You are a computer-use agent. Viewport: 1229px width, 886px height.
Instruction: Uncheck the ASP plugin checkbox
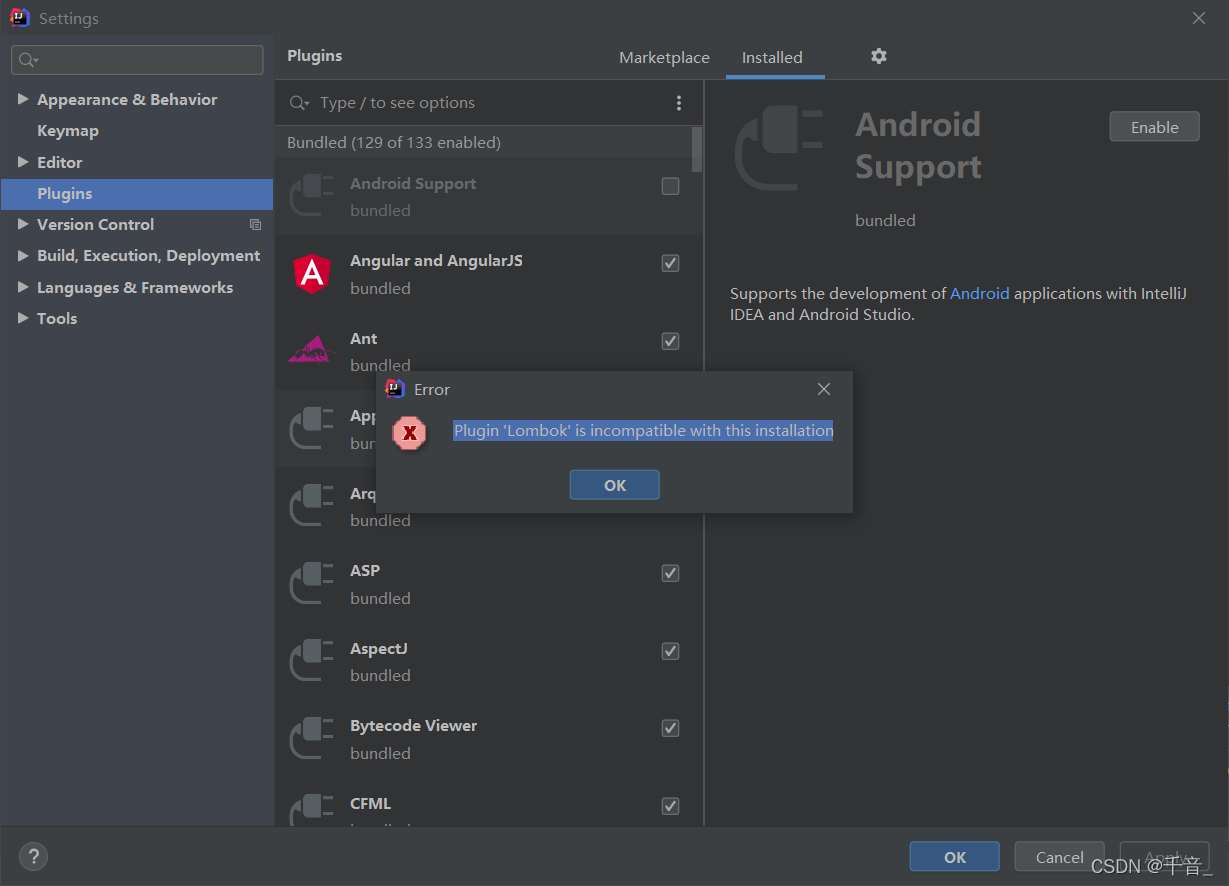(670, 573)
